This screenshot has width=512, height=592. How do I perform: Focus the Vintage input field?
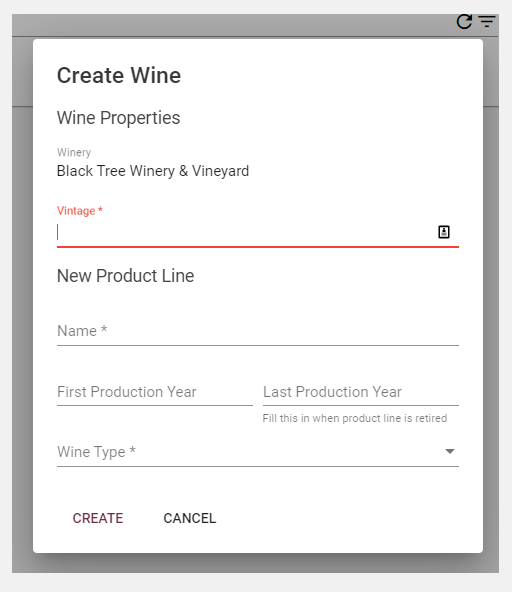245,232
